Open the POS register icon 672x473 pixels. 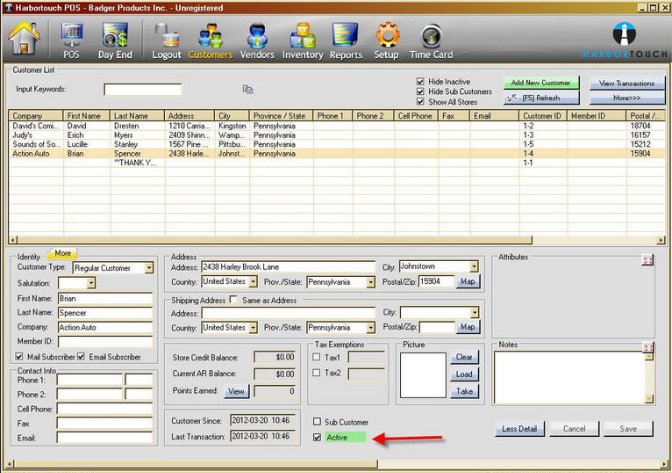click(72, 40)
